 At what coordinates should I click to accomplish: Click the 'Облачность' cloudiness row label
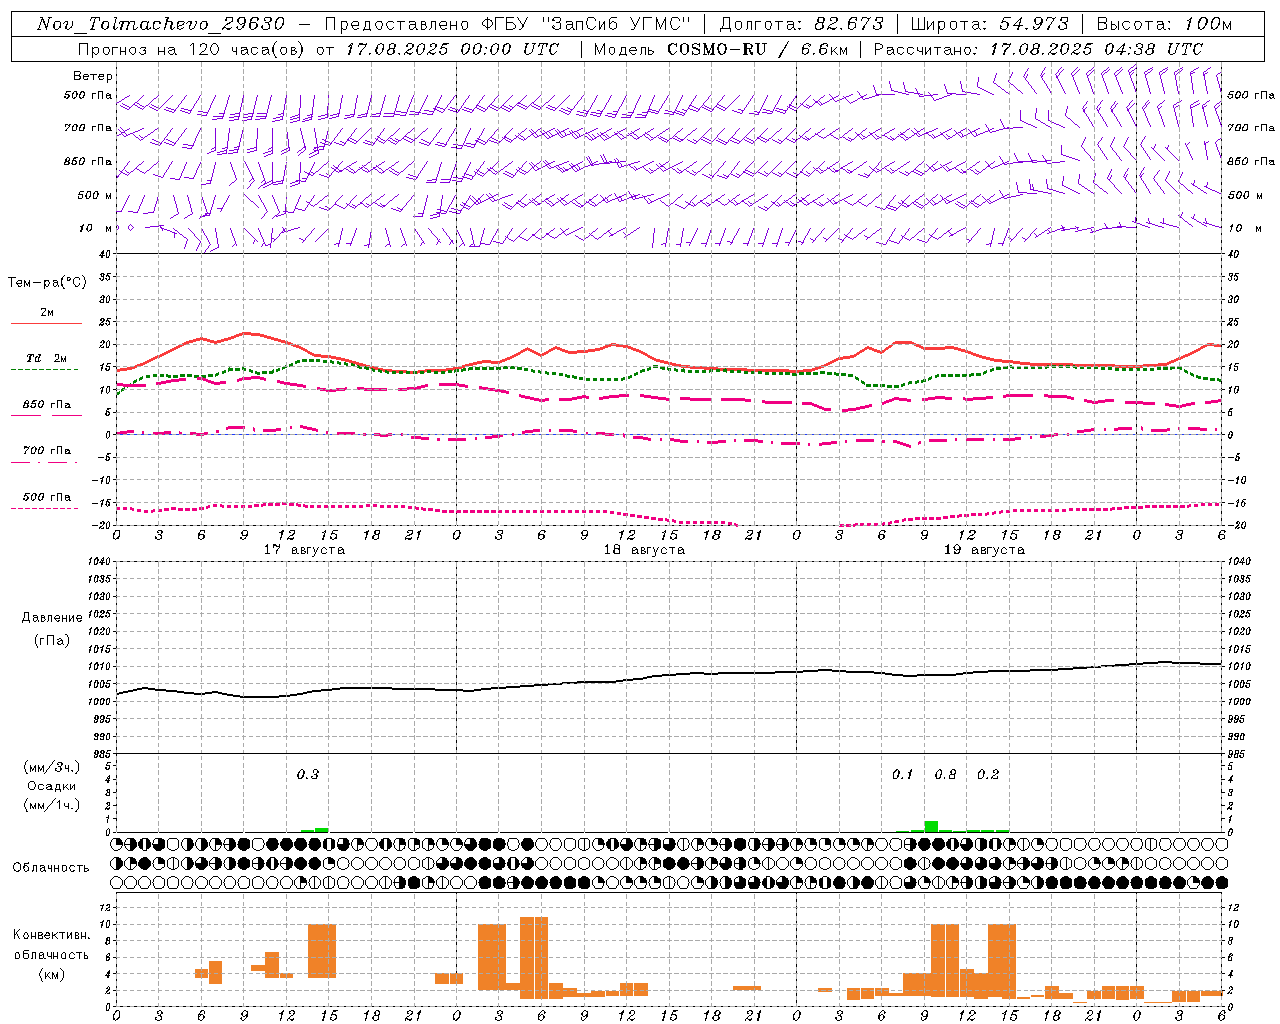click(51, 868)
